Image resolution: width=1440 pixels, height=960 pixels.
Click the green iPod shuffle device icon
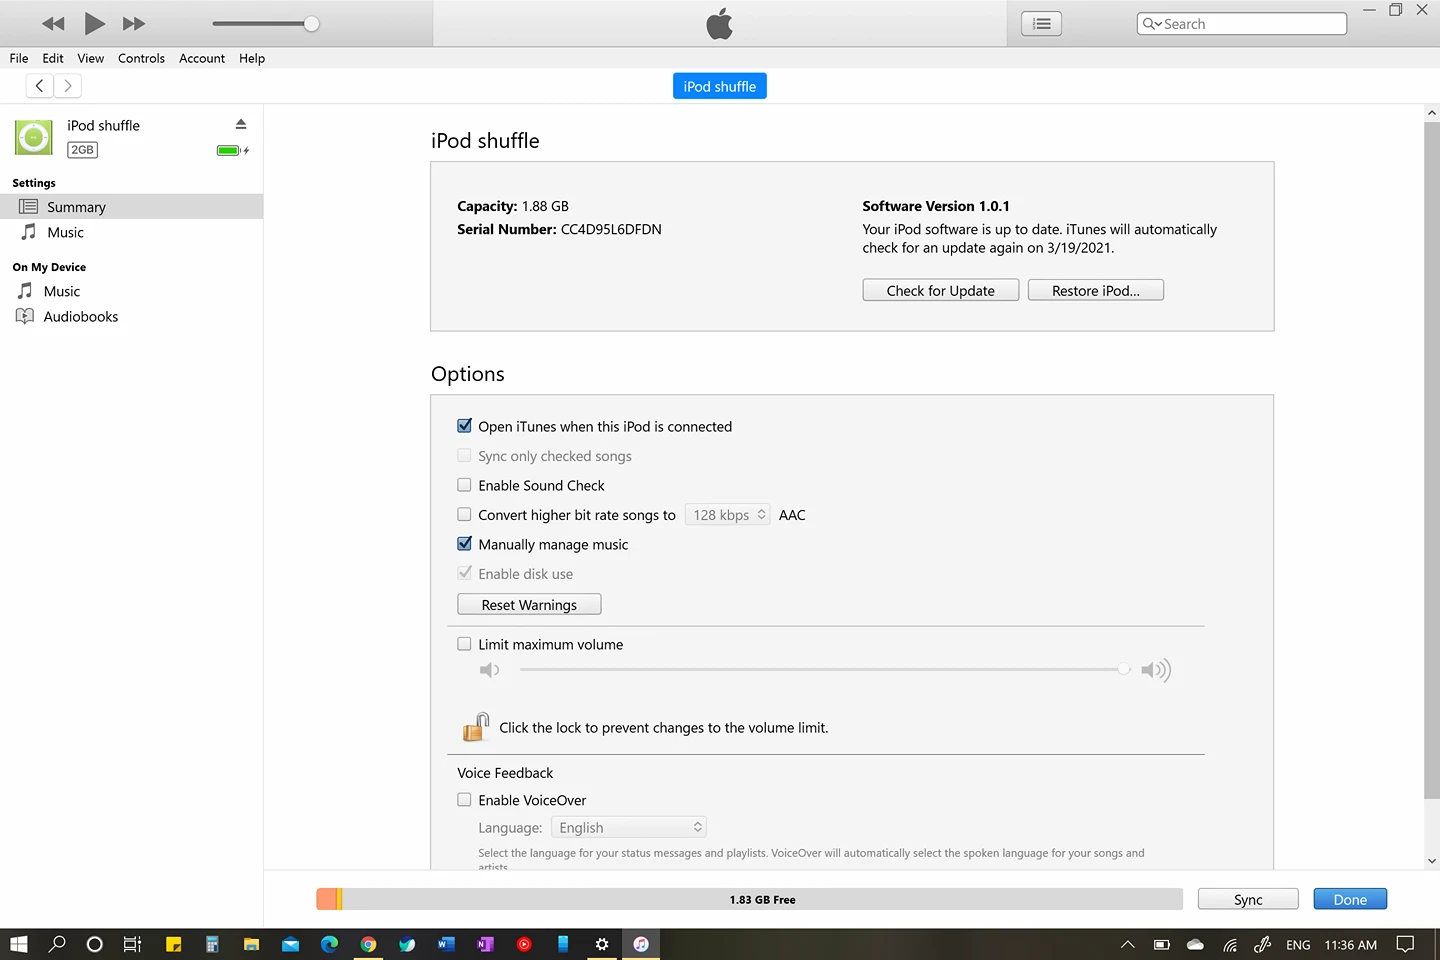coord(33,137)
